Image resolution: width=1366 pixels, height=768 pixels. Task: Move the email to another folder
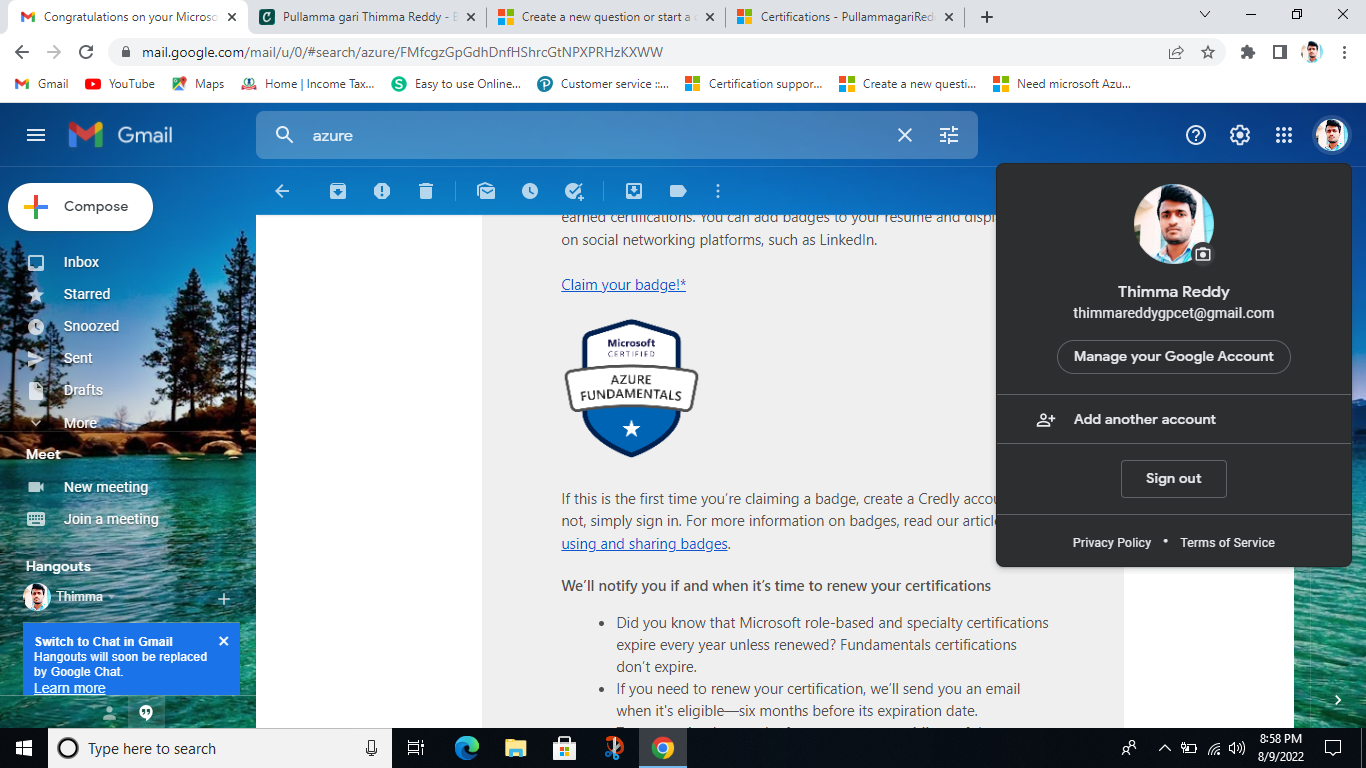pos(633,190)
